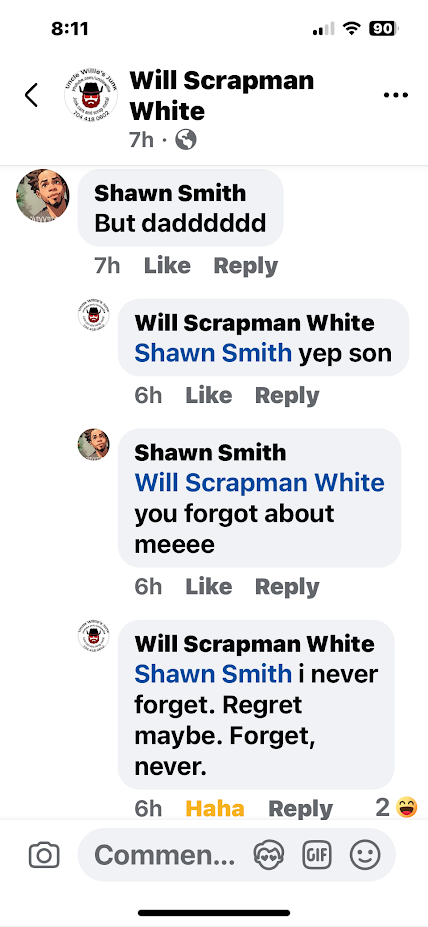Open Will Scrapman White header profile picture
Image resolution: width=428 pixels, height=927 pixels.
point(91,95)
